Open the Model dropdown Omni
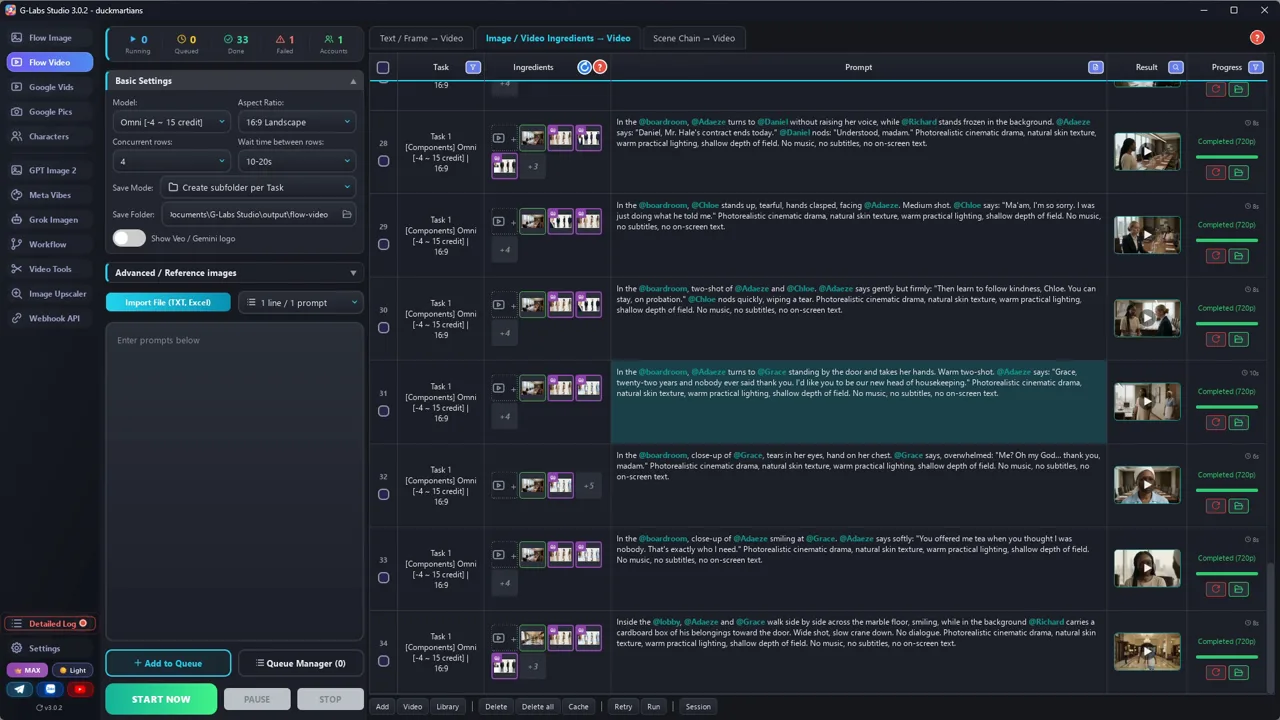Screen dimensions: 1280x720 172,122
